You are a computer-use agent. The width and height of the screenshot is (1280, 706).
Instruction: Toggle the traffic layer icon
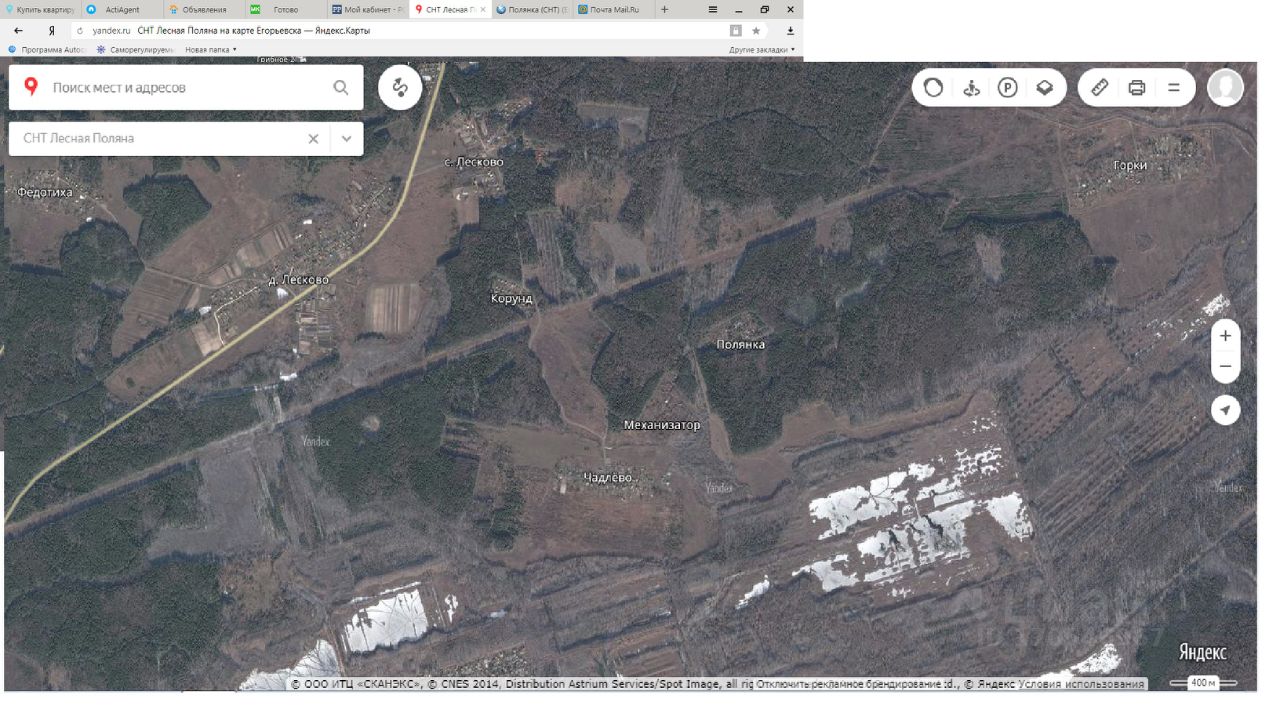pos(933,88)
